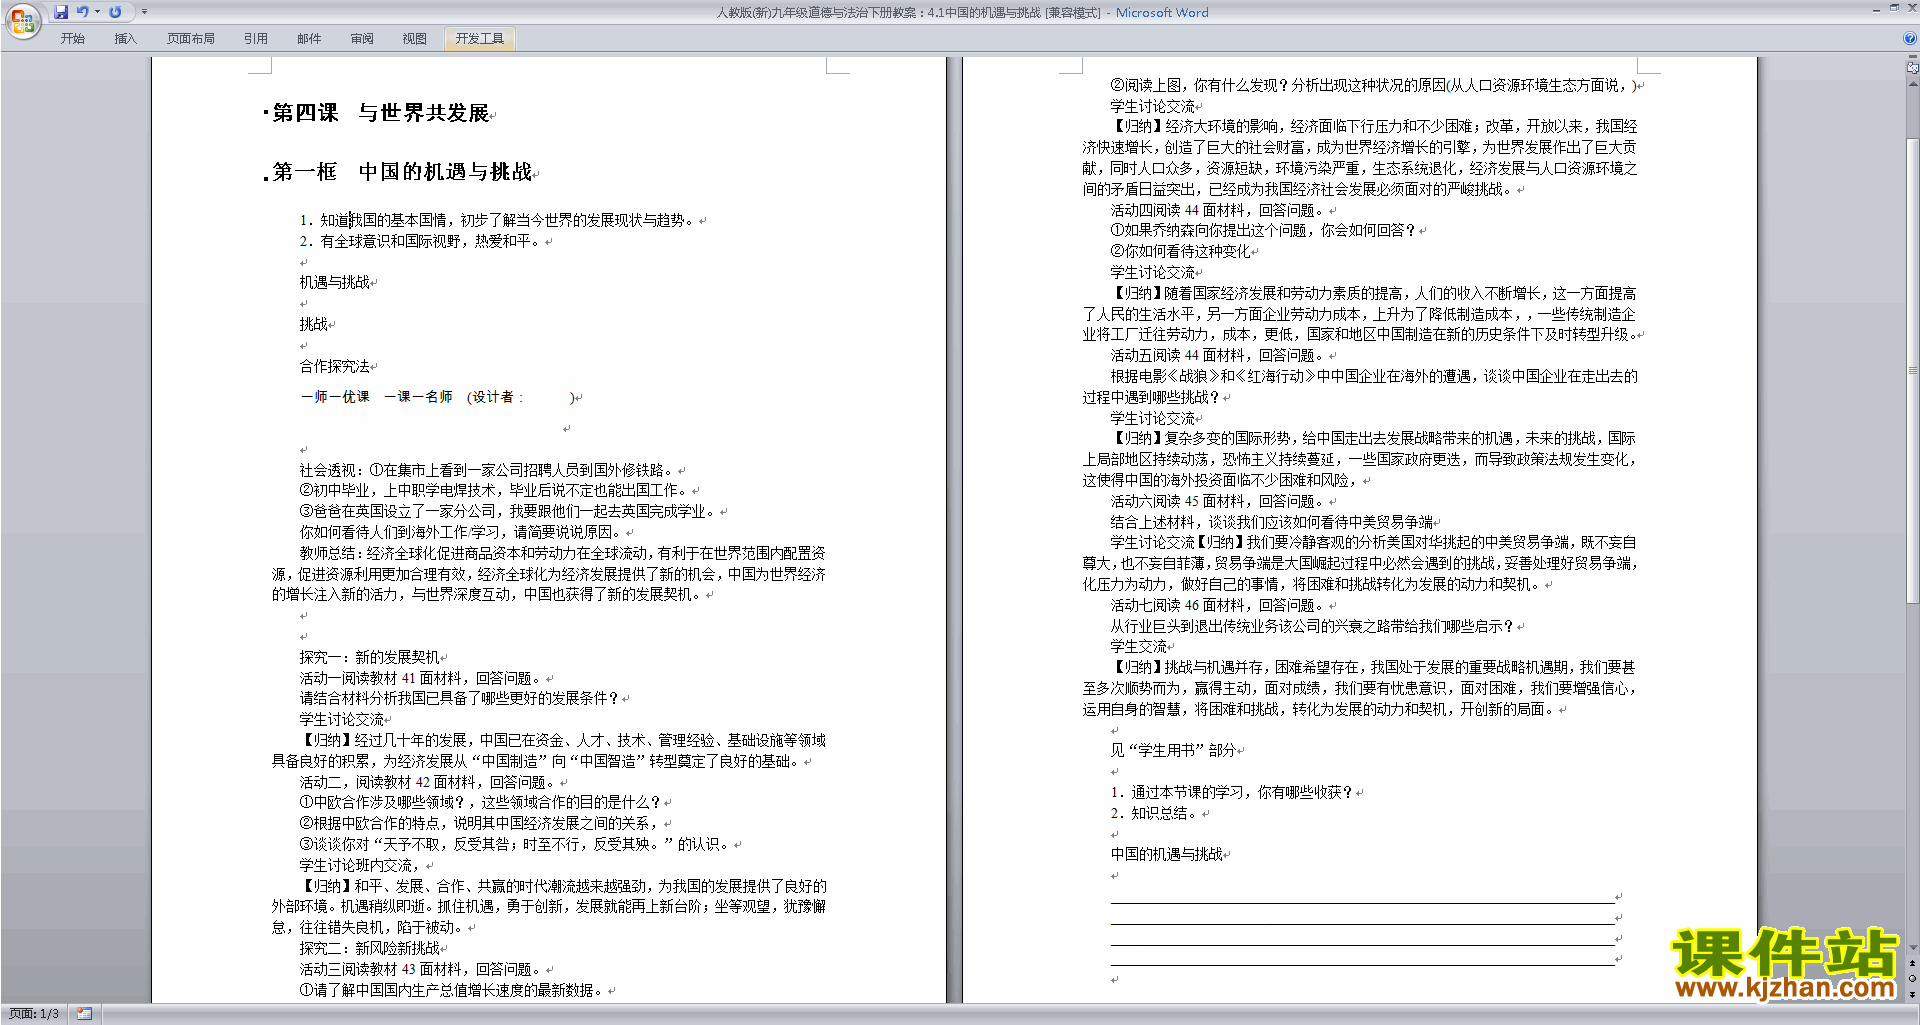Click the vertical scrollbar up arrow
Viewport: 1920px width, 1025px height.
(x=1912, y=83)
